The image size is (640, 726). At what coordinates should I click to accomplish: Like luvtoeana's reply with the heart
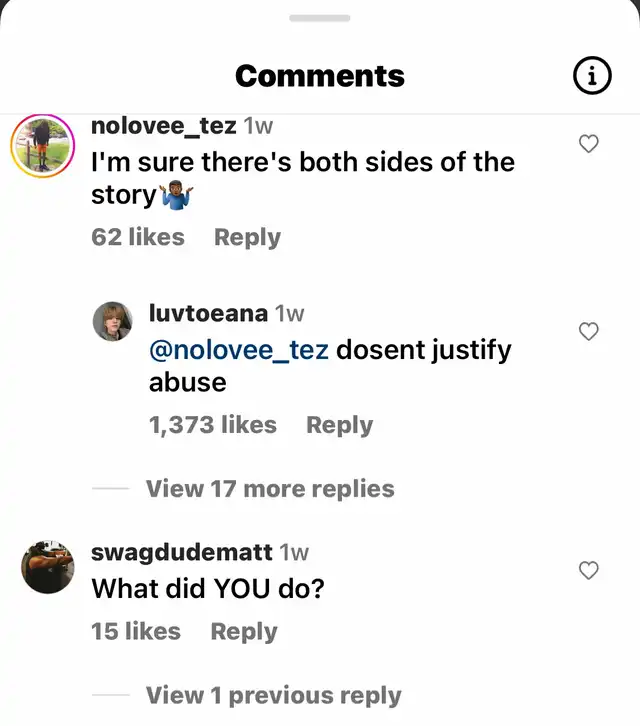[589, 331]
